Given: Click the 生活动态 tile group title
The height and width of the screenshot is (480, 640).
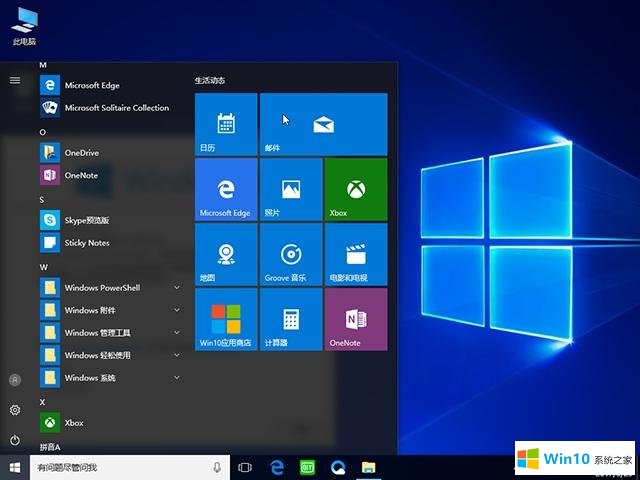Looking at the screenshot, I should point(210,80).
